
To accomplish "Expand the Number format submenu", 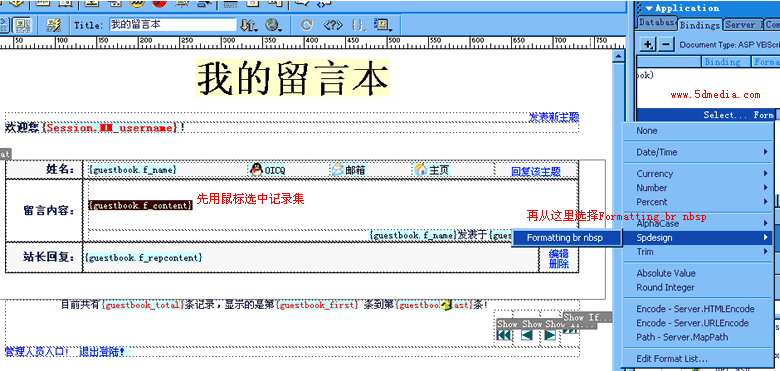I will point(698,188).
